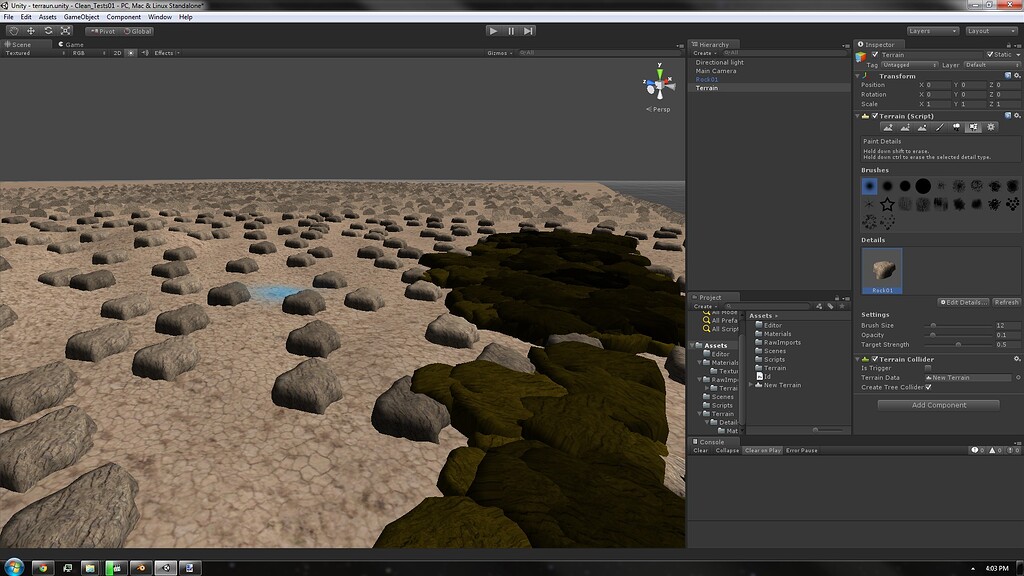
Task: Select the Rock01 thumbnail under Details
Action: click(880, 270)
